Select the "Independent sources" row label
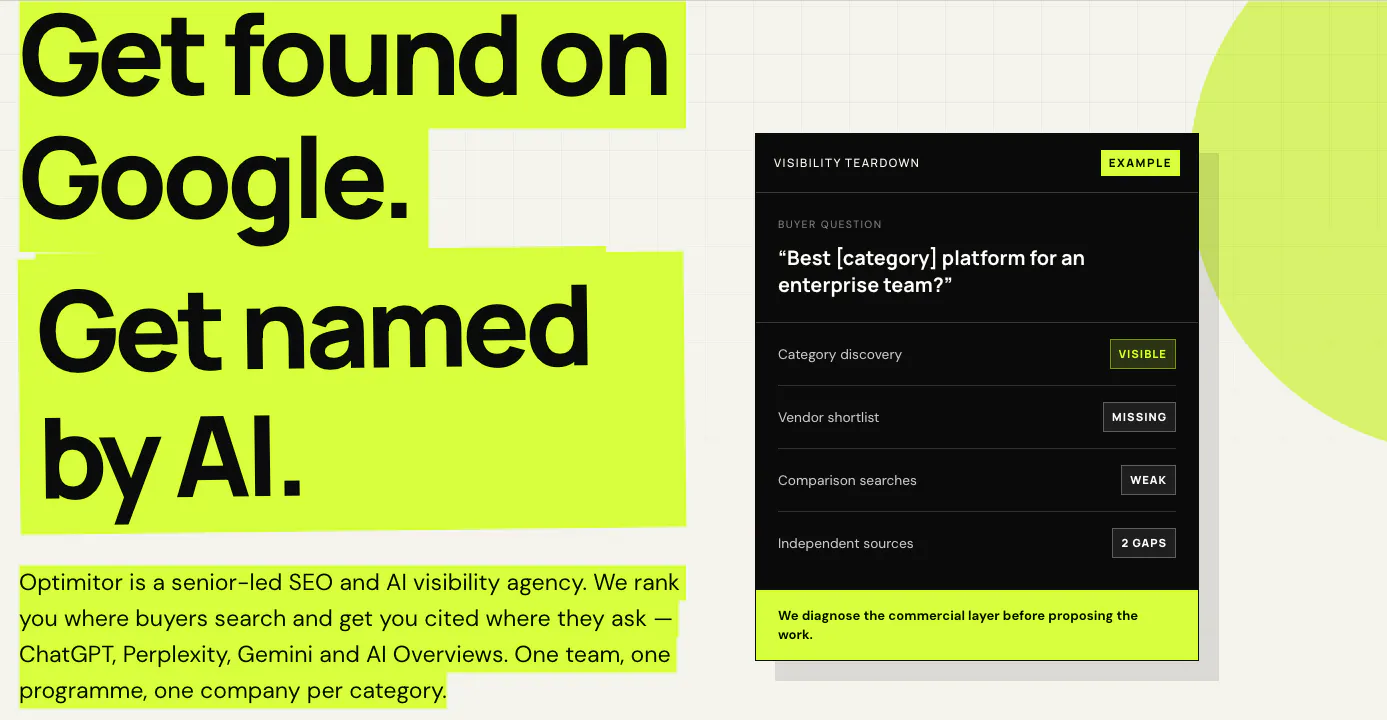Screen dimensions: 1387x720 coord(845,543)
